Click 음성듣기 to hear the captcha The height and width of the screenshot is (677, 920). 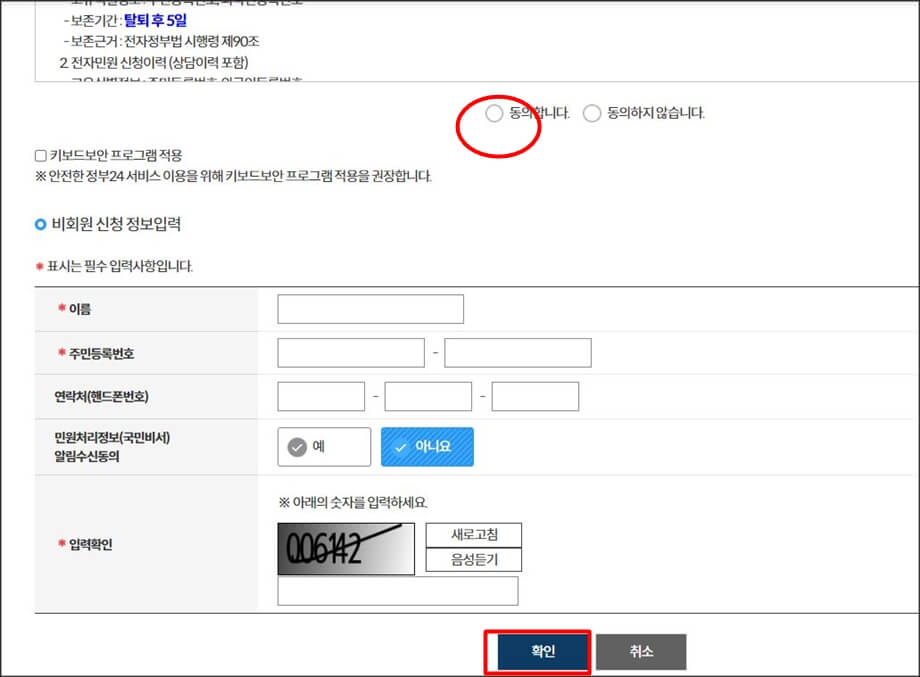coord(473,559)
